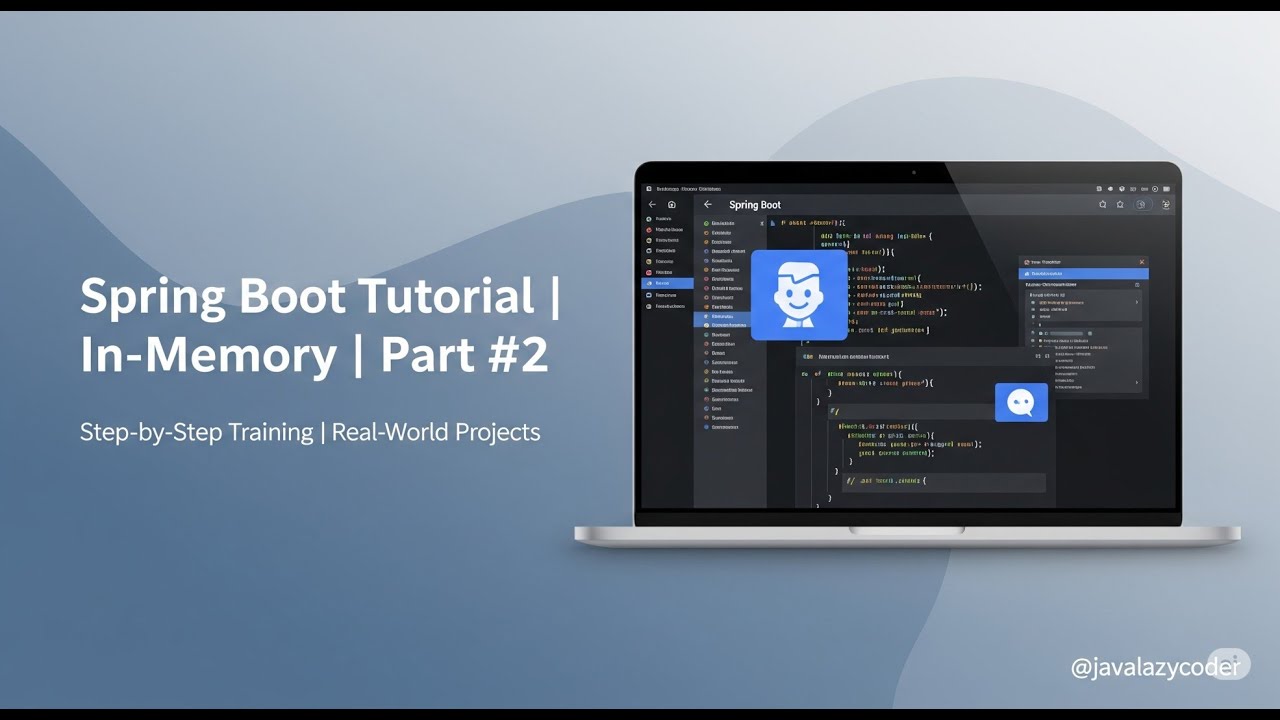Click back arrow left of Spring Boot

(x=708, y=205)
